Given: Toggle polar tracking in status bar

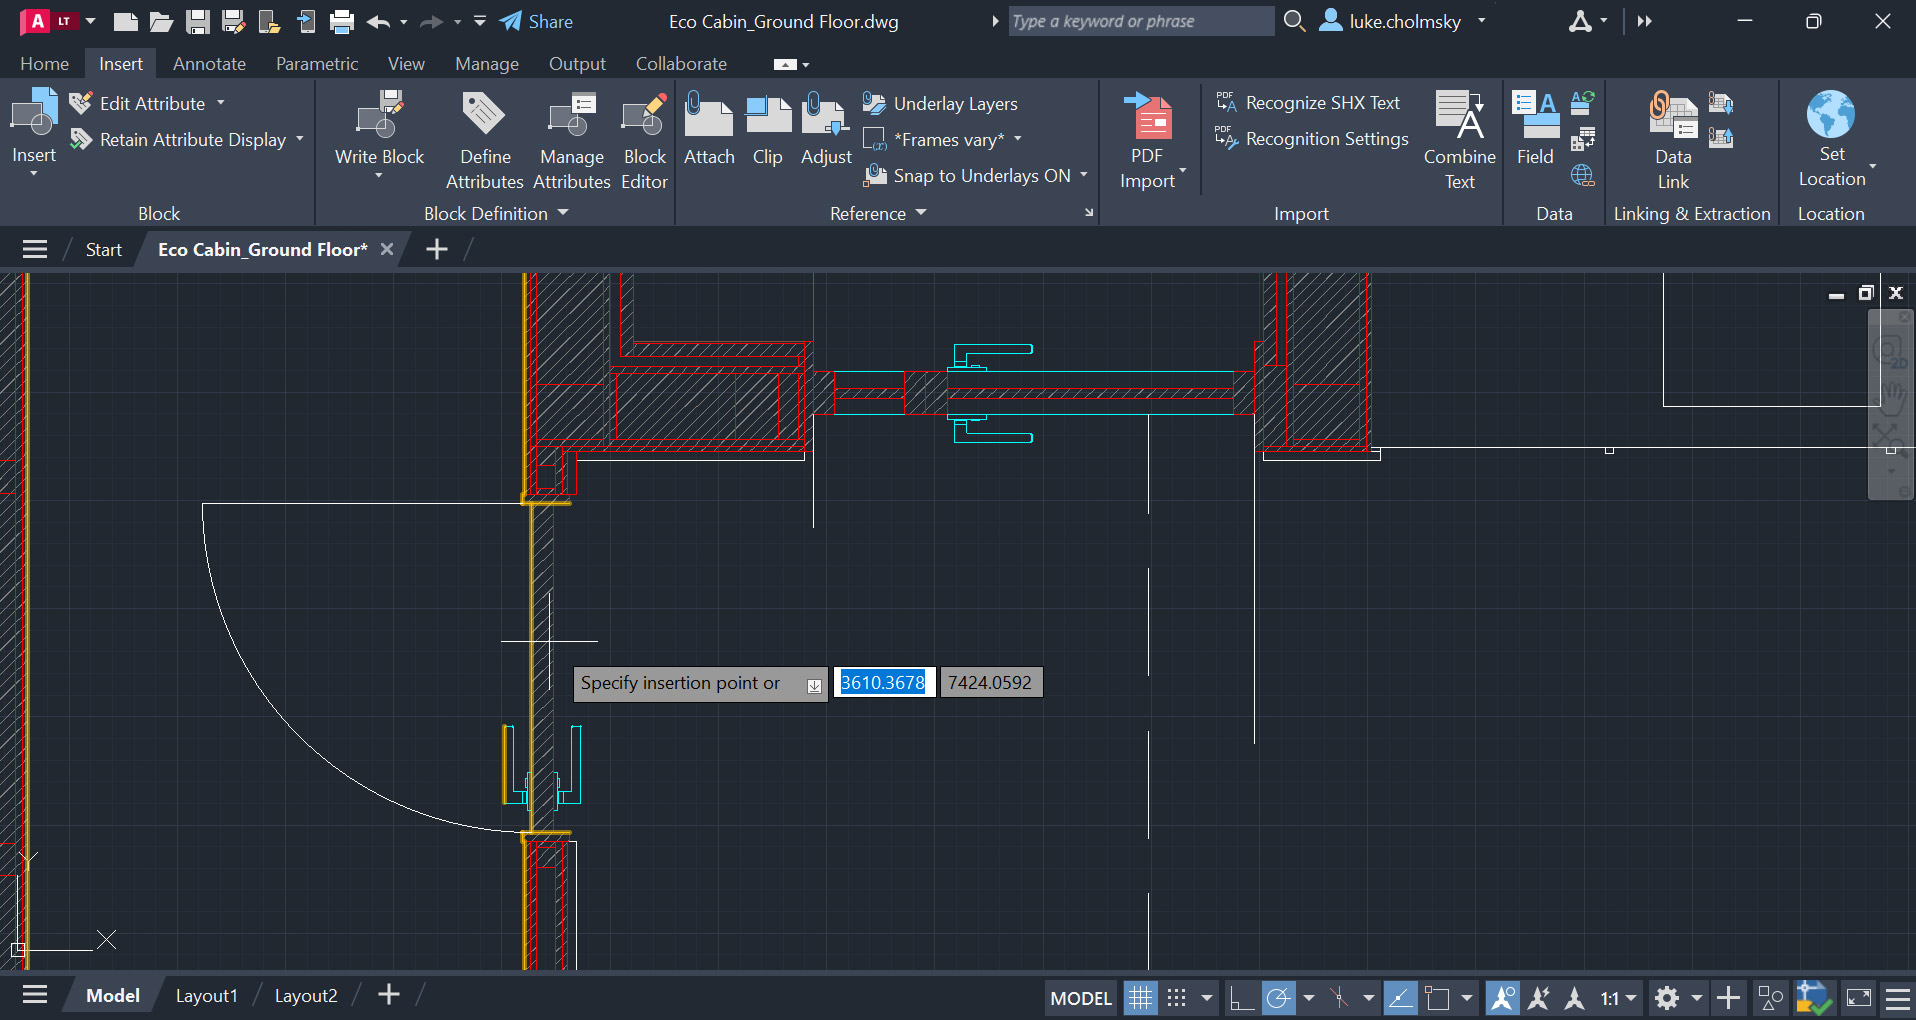Looking at the screenshot, I should tap(1278, 997).
